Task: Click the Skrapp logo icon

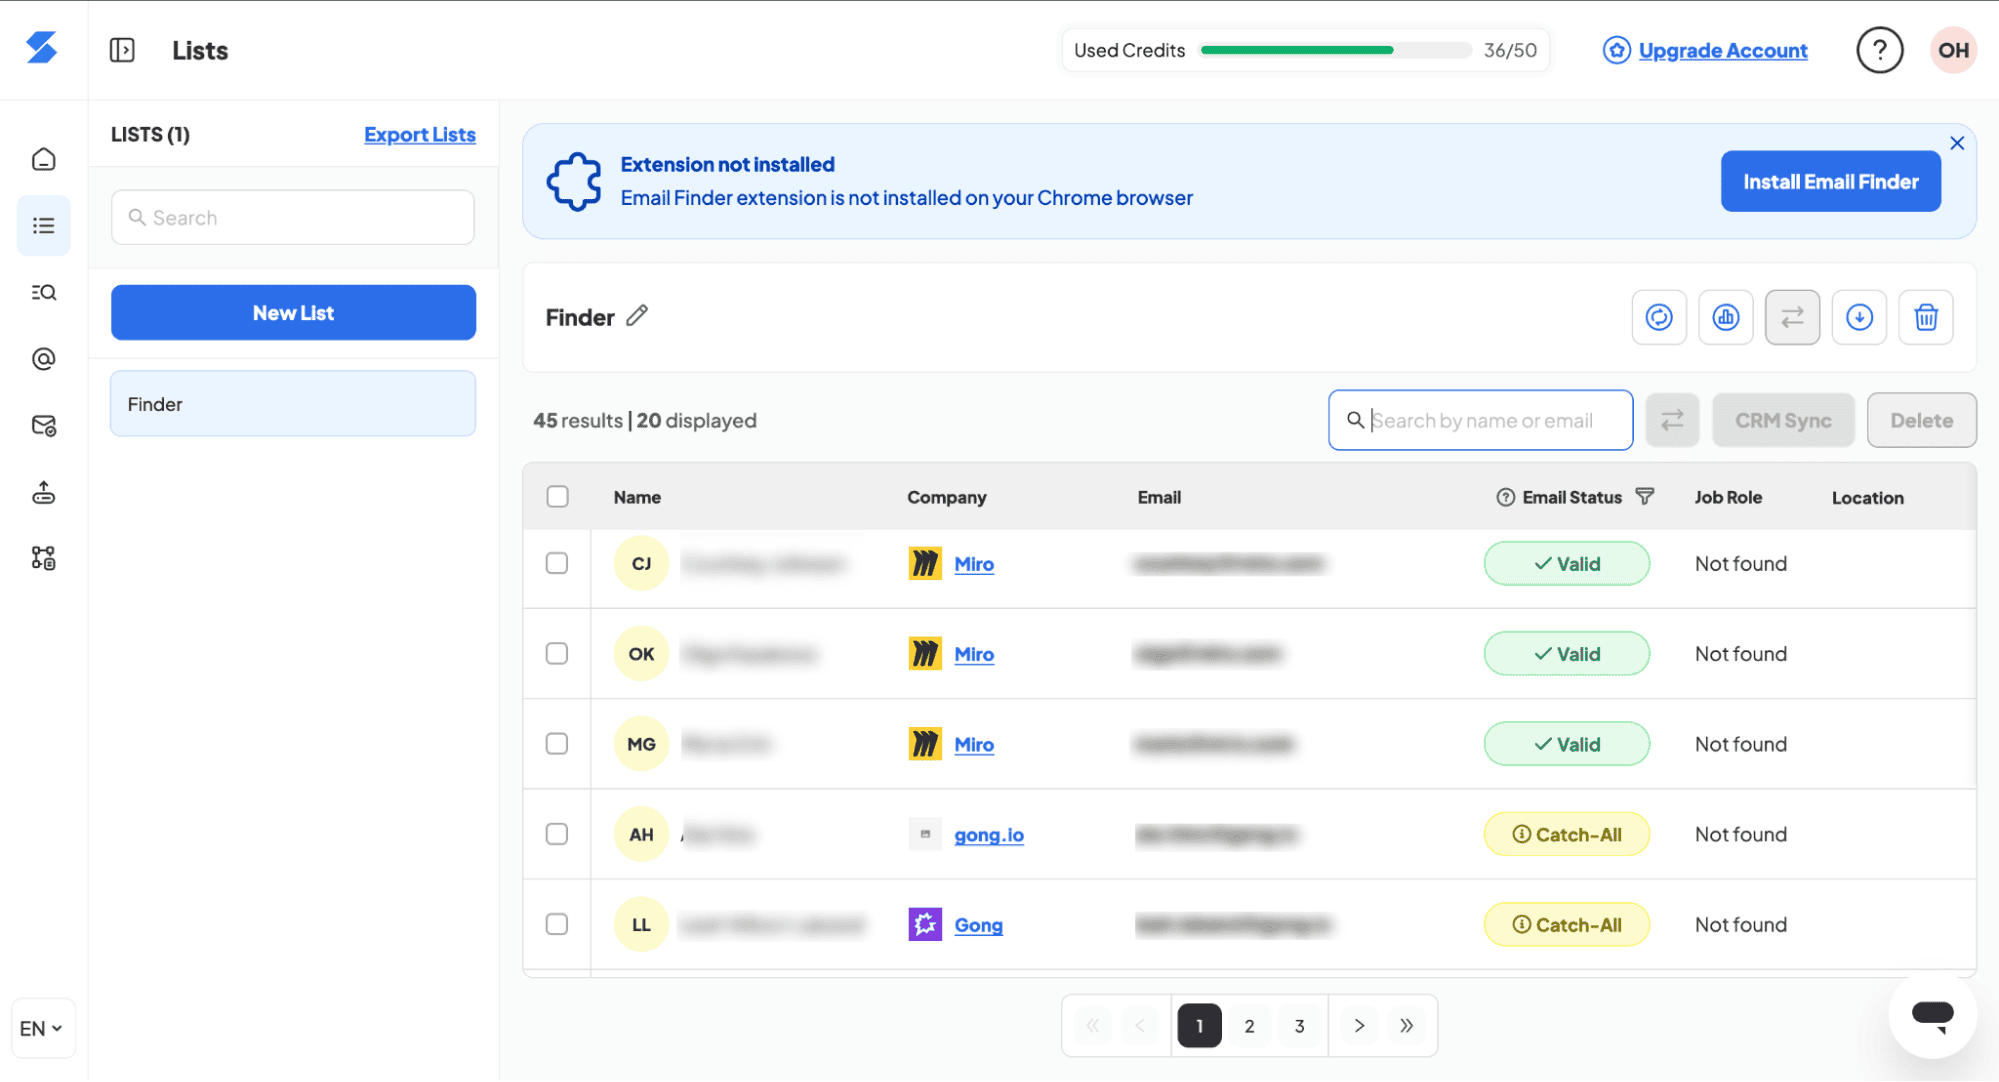Action: pyautogui.click(x=42, y=48)
